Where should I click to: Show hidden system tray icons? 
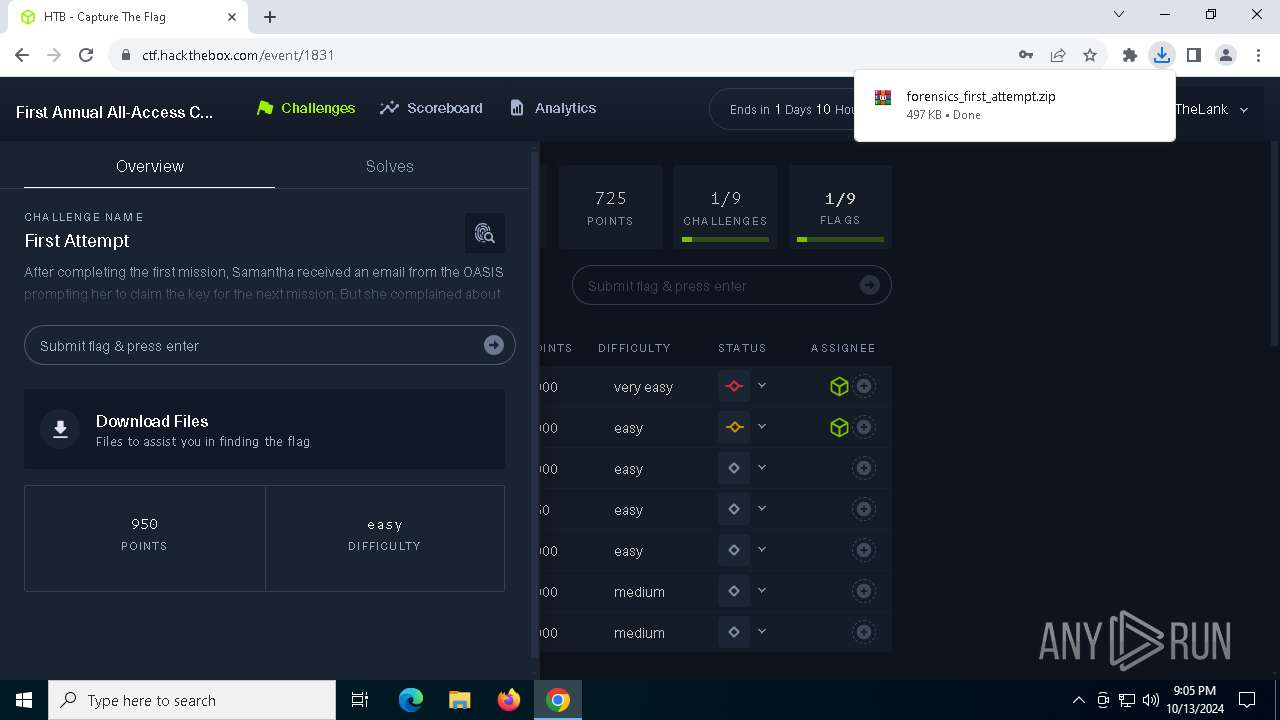point(1078,700)
